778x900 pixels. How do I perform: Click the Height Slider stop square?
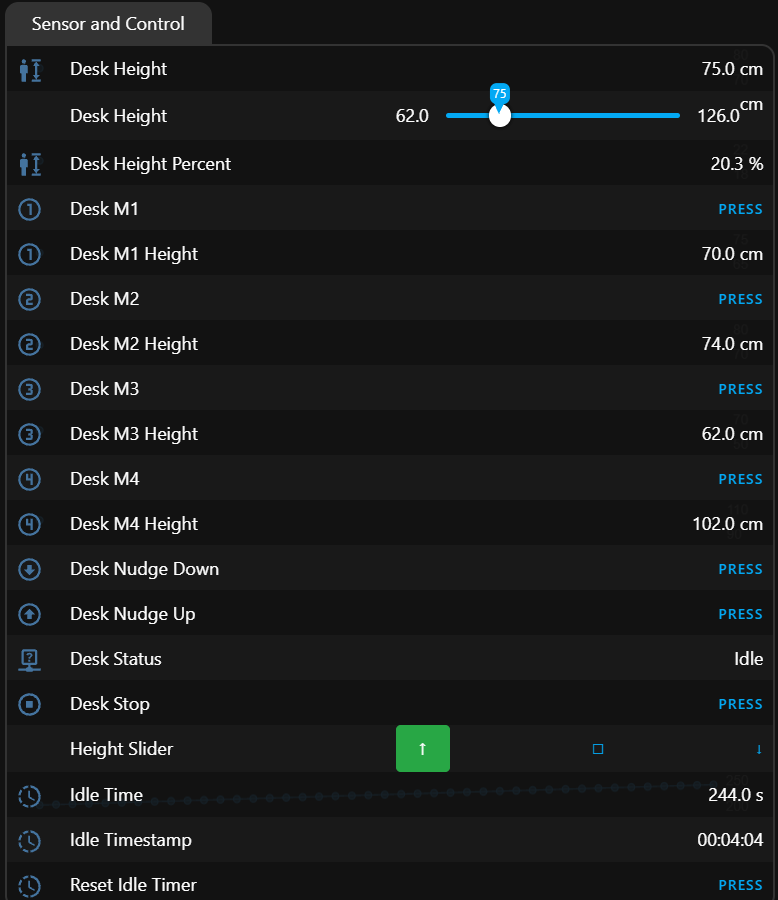(x=598, y=749)
